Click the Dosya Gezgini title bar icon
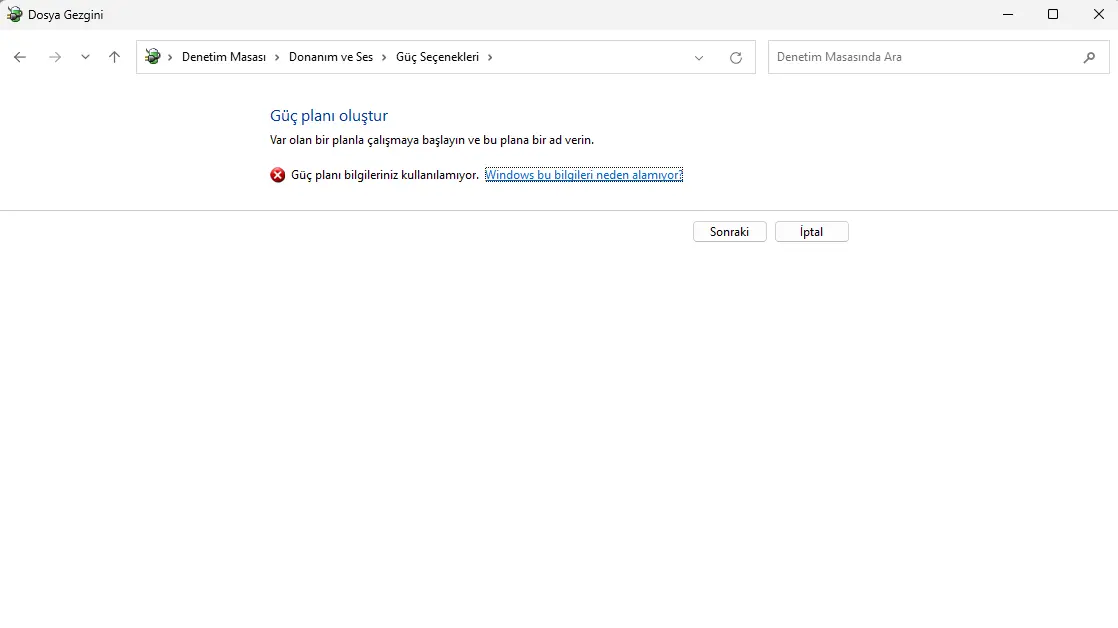Viewport: 1118px width, 628px height. [14, 14]
